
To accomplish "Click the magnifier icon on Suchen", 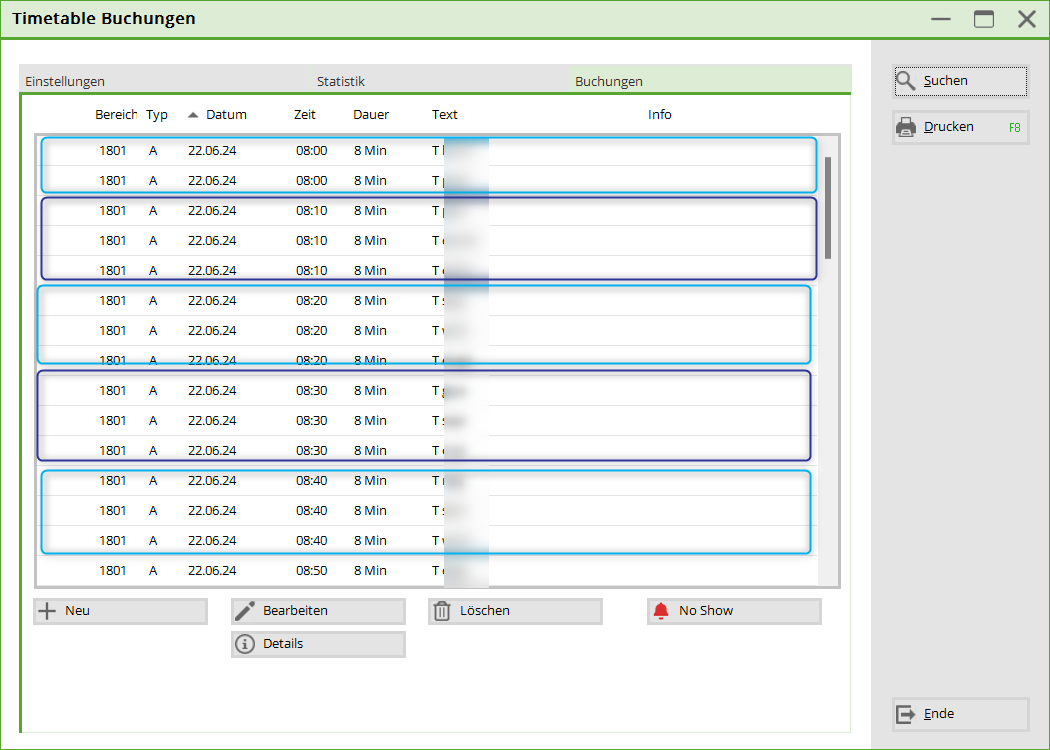I will [x=906, y=81].
